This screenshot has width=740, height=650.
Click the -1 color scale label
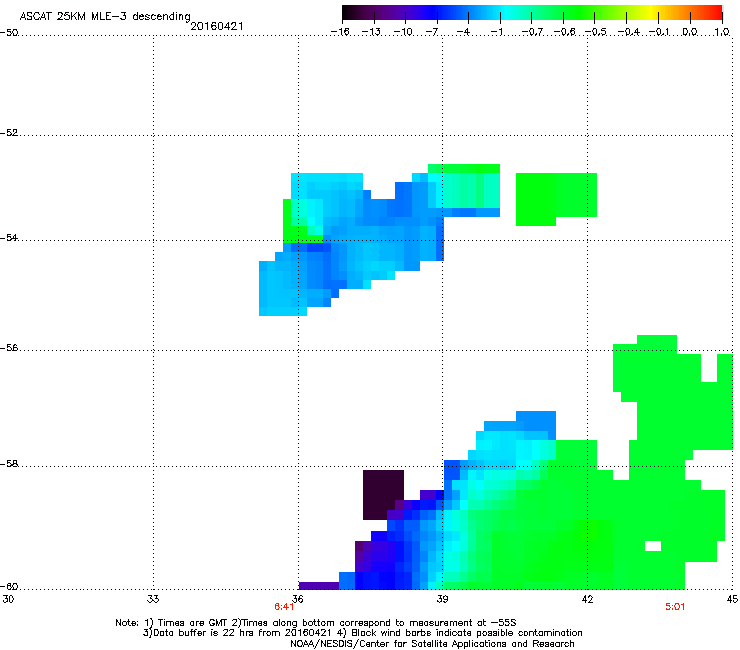496,32
